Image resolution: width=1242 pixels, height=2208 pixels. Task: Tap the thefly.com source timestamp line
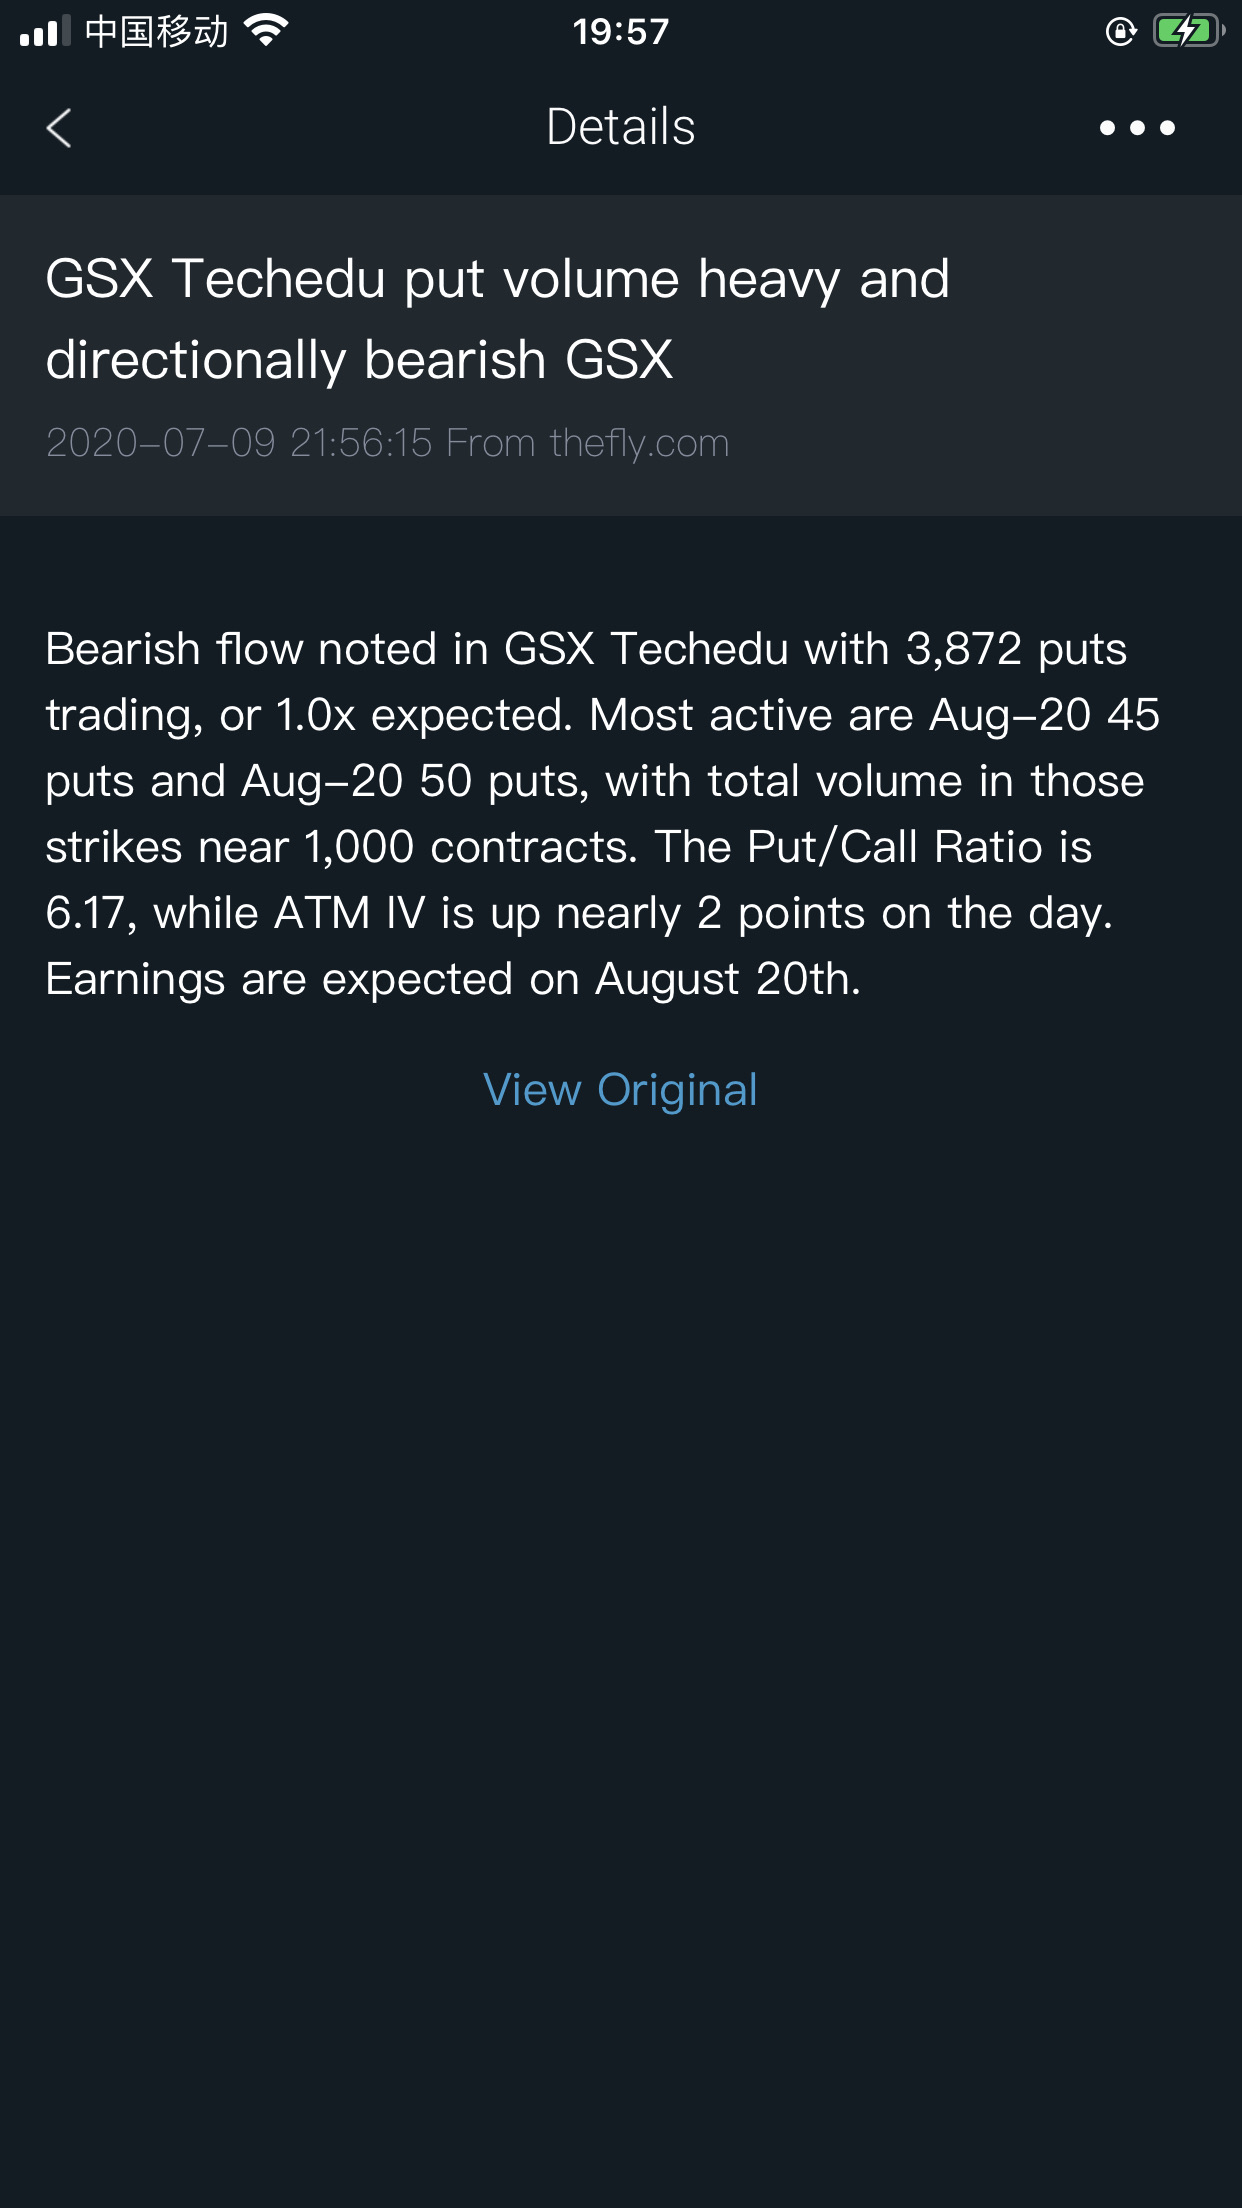tap(388, 443)
